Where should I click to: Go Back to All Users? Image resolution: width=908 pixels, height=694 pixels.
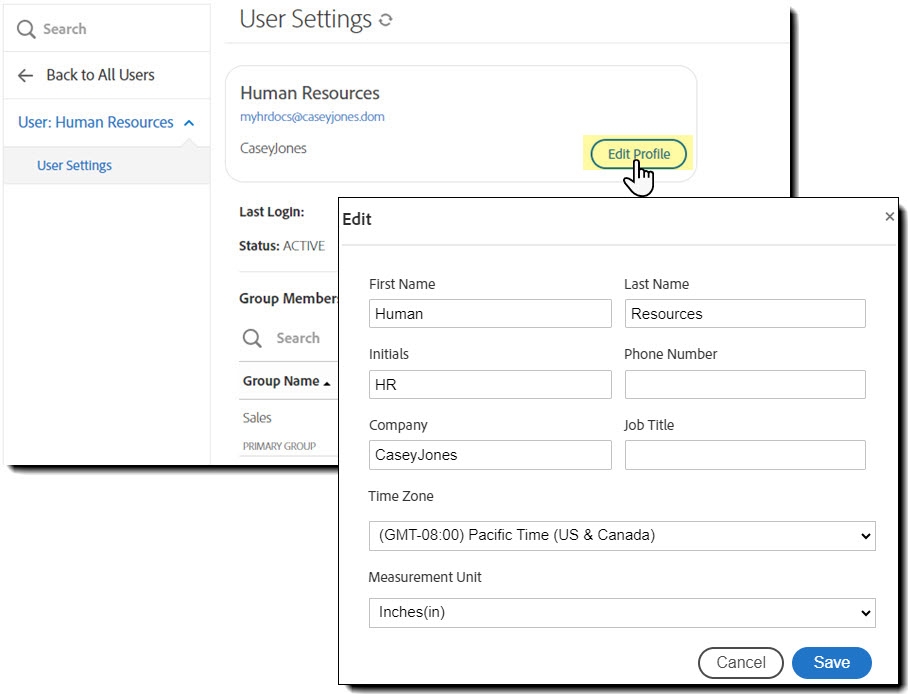click(100, 75)
